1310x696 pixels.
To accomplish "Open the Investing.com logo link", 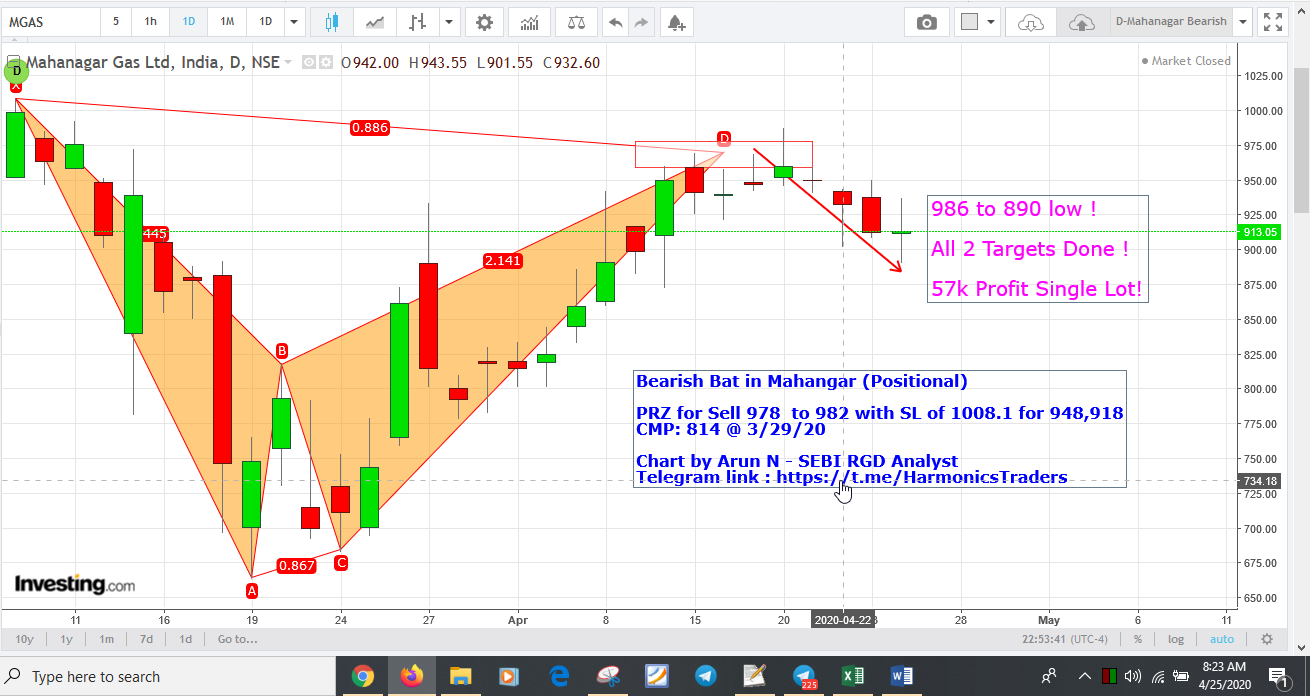I will coord(75,583).
